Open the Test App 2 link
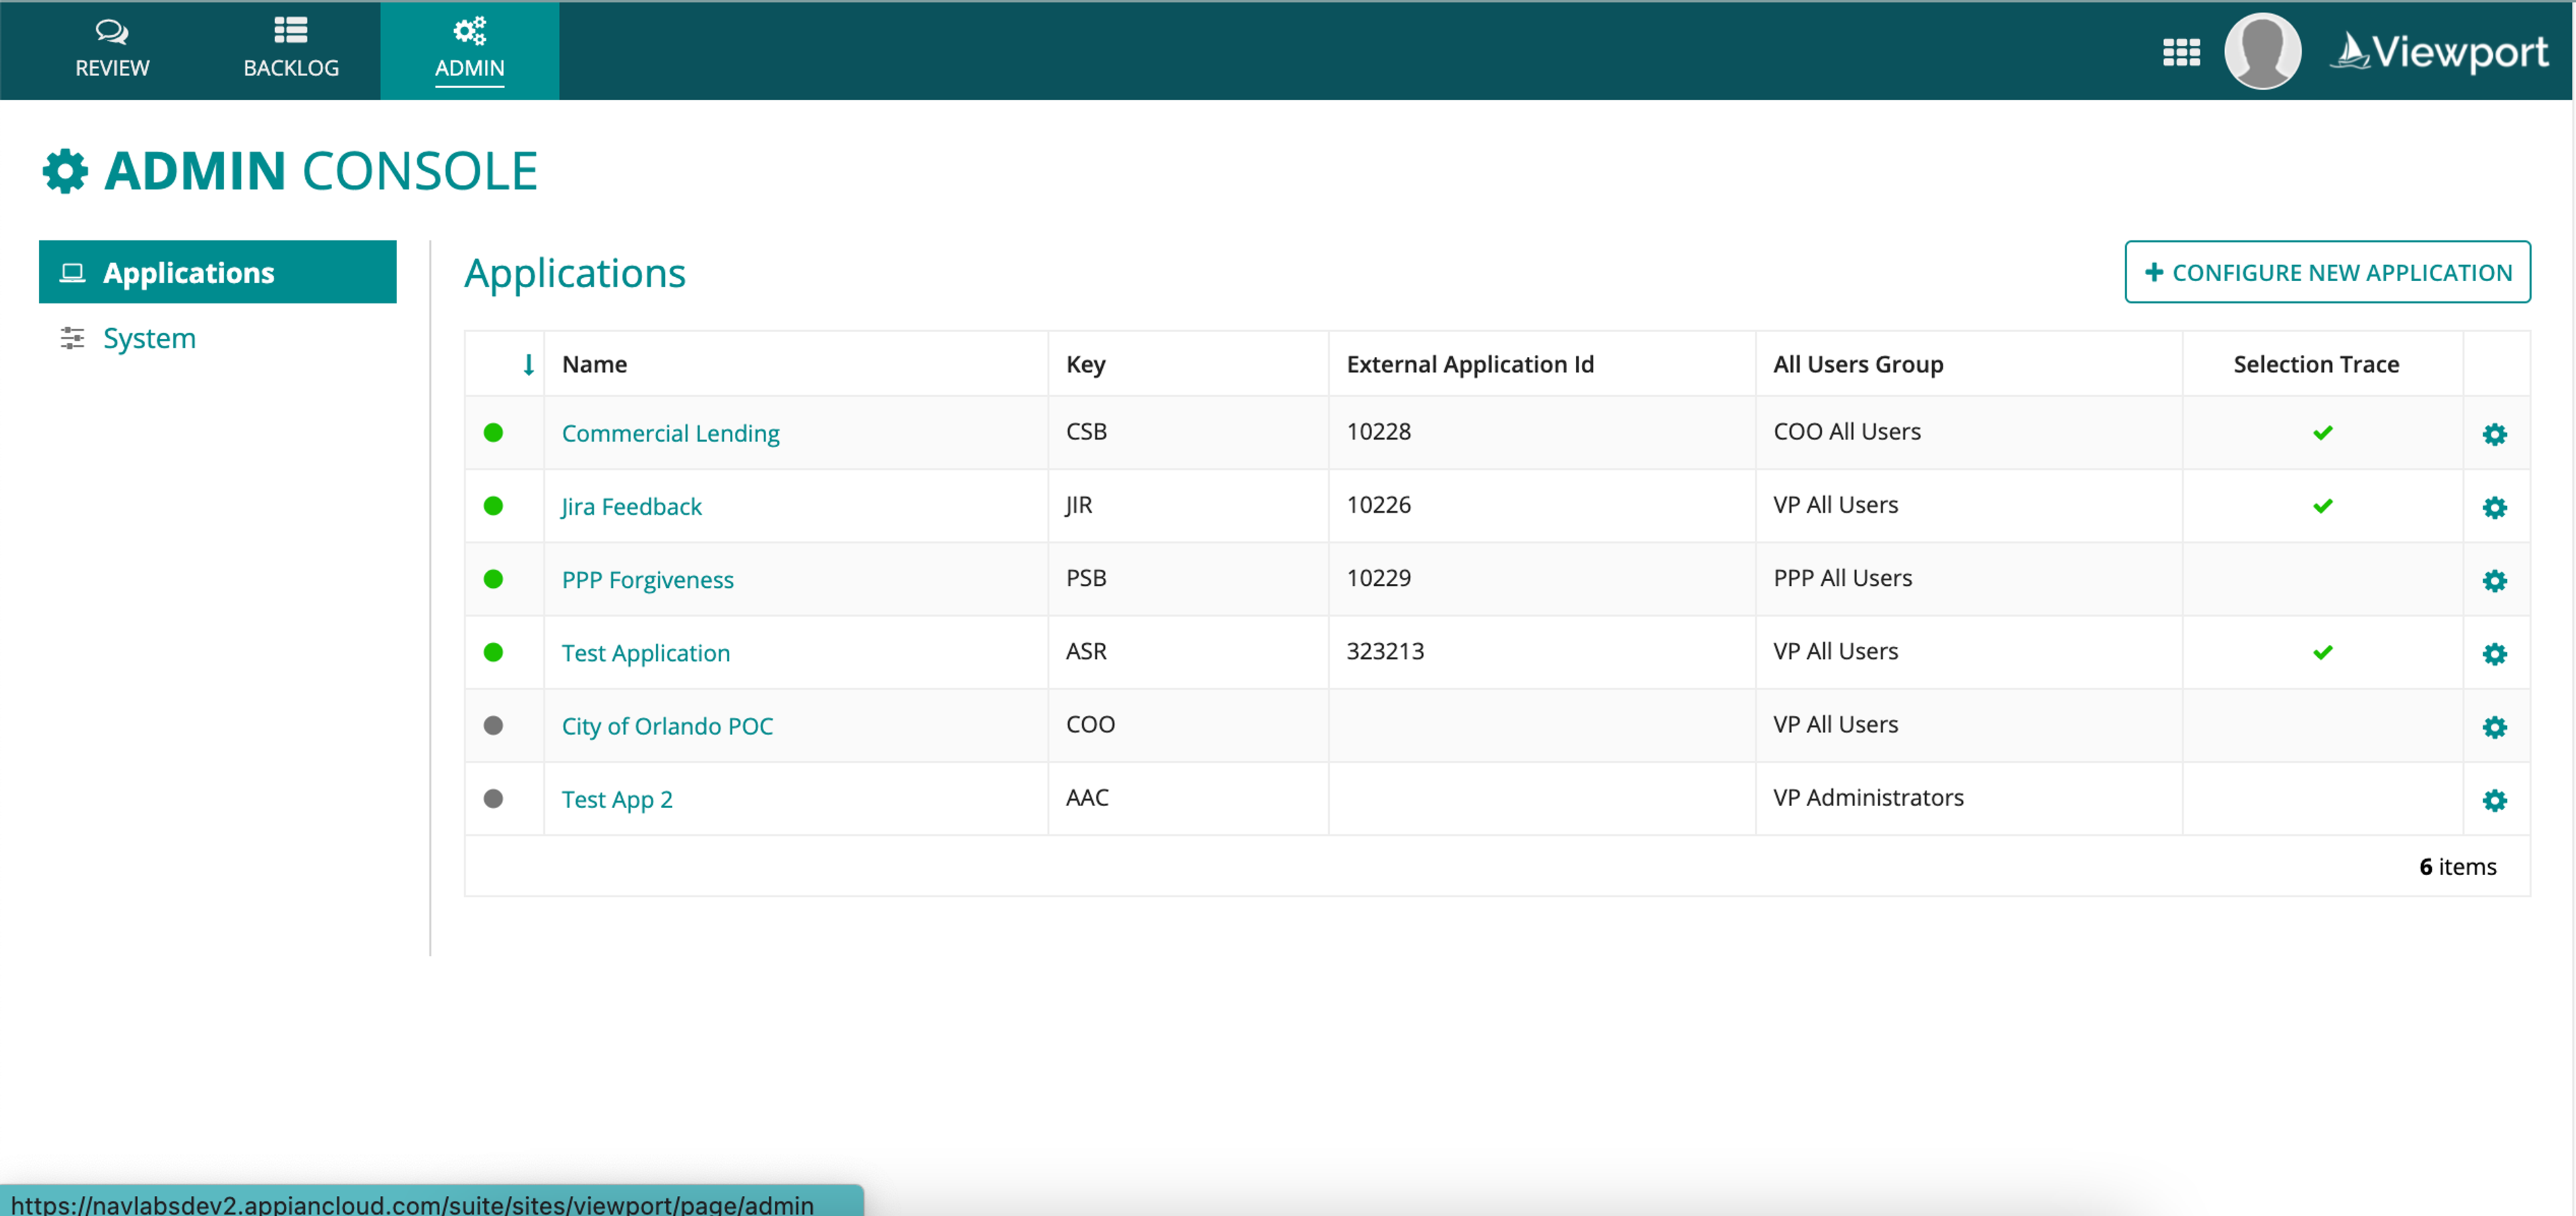The width and height of the screenshot is (2576, 1216). 617,799
